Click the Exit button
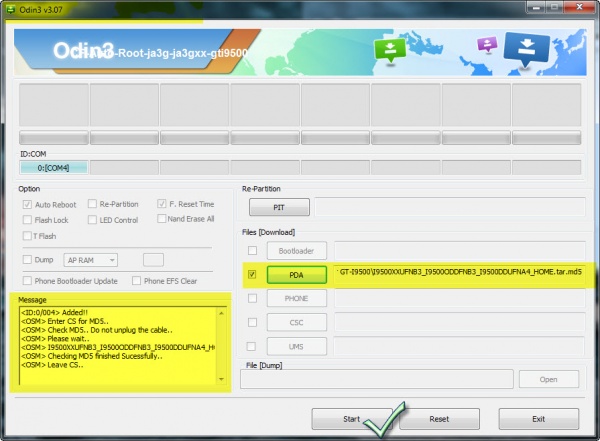The image size is (600, 441). [538, 419]
